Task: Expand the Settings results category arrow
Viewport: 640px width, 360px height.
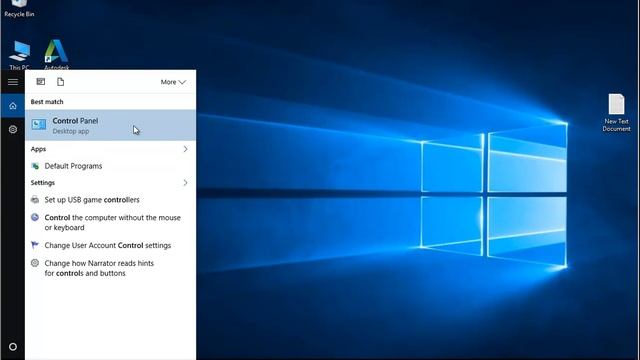Action: (185, 182)
